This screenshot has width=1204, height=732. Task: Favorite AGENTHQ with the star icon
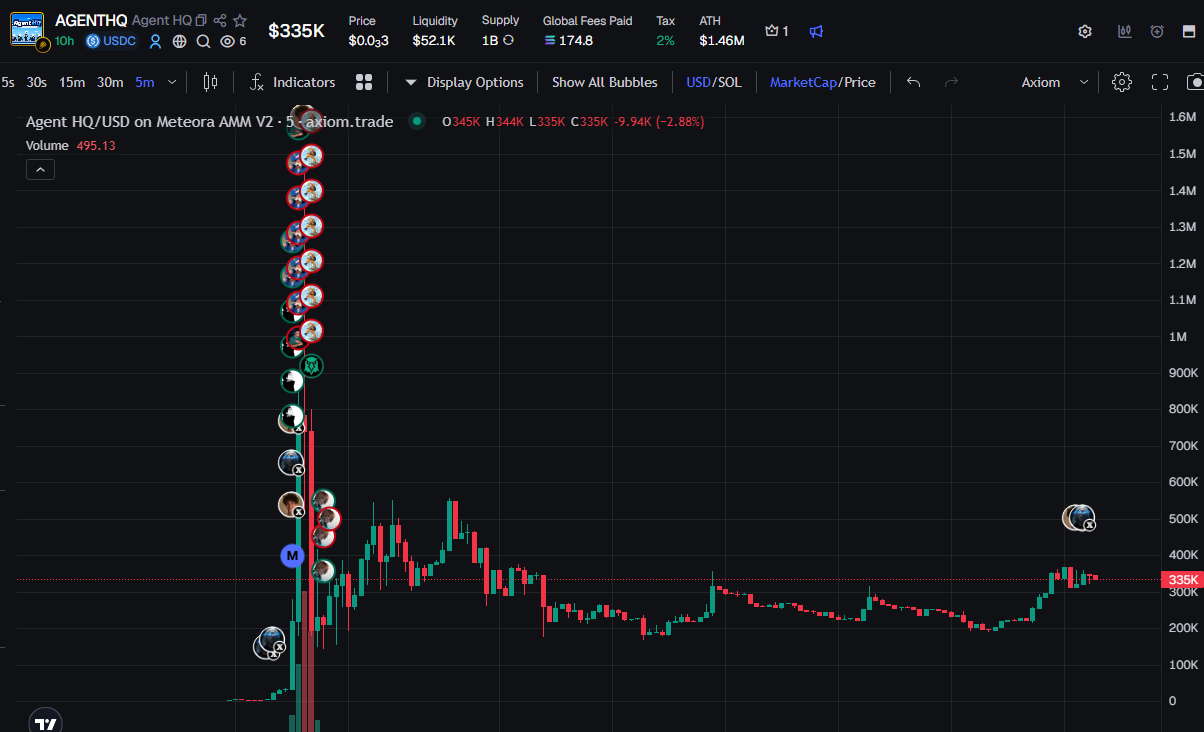(x=240, y=20)
